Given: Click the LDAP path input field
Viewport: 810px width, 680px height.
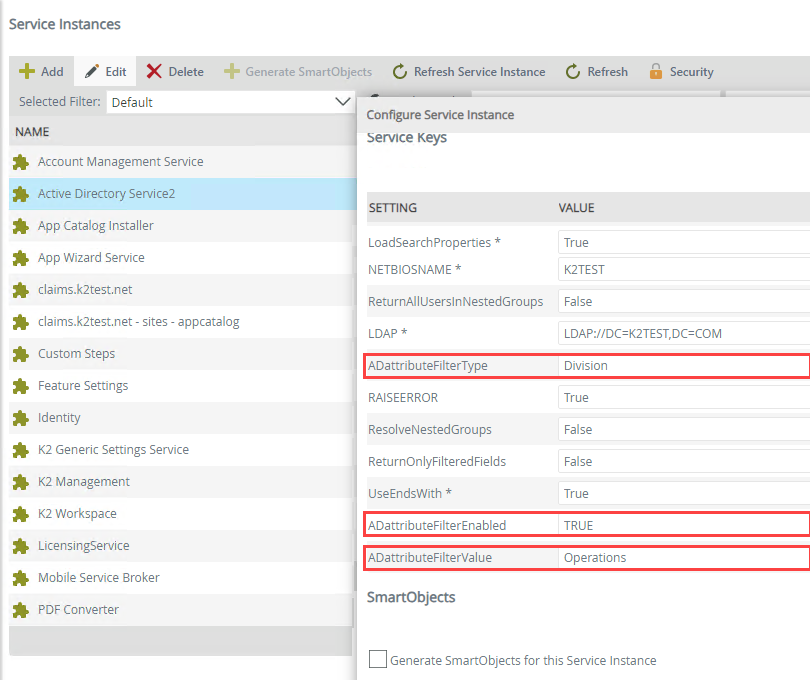Looking at the screenshot, I should coord(683,334).
